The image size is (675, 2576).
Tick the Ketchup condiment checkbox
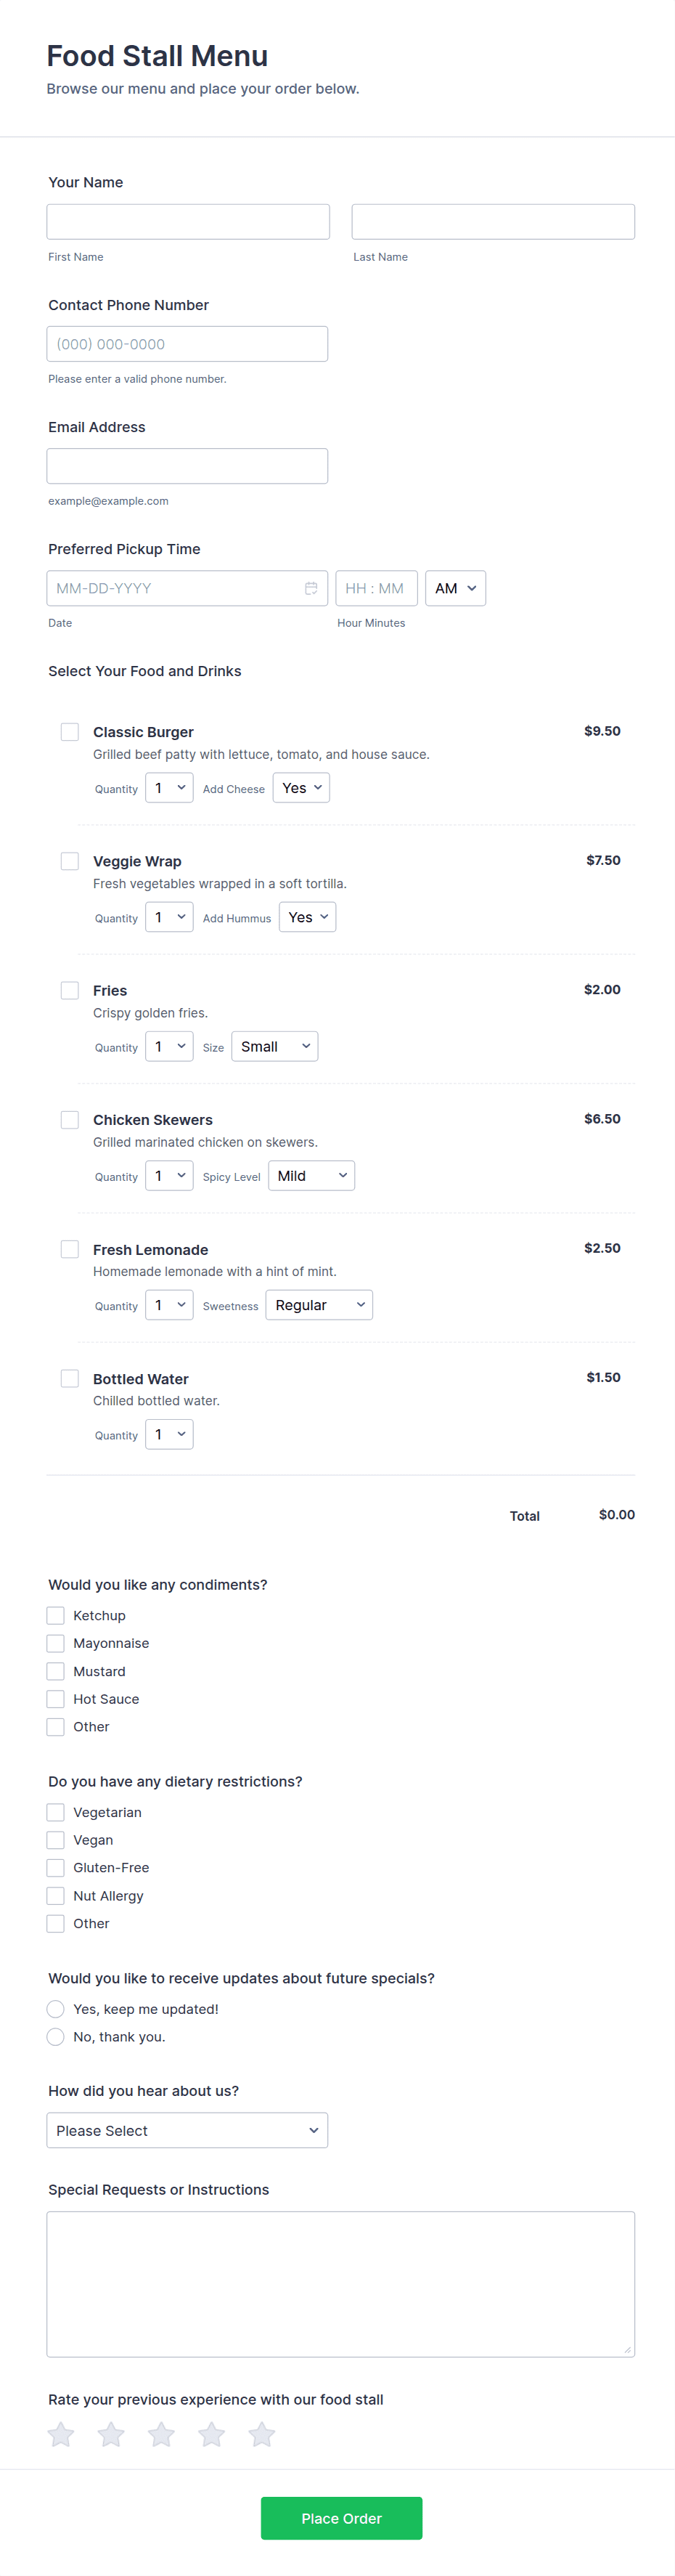point(56,1615)
